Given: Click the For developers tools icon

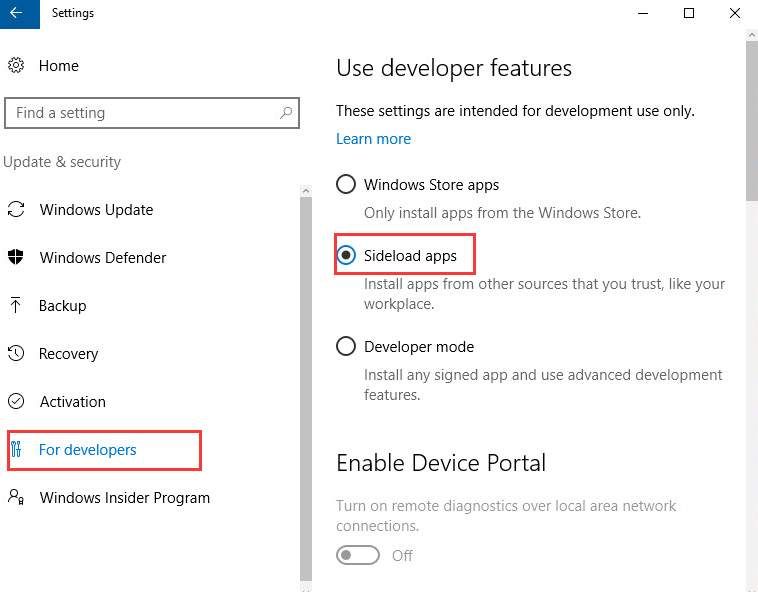Looking at the screenshot, I should [16, 450].
